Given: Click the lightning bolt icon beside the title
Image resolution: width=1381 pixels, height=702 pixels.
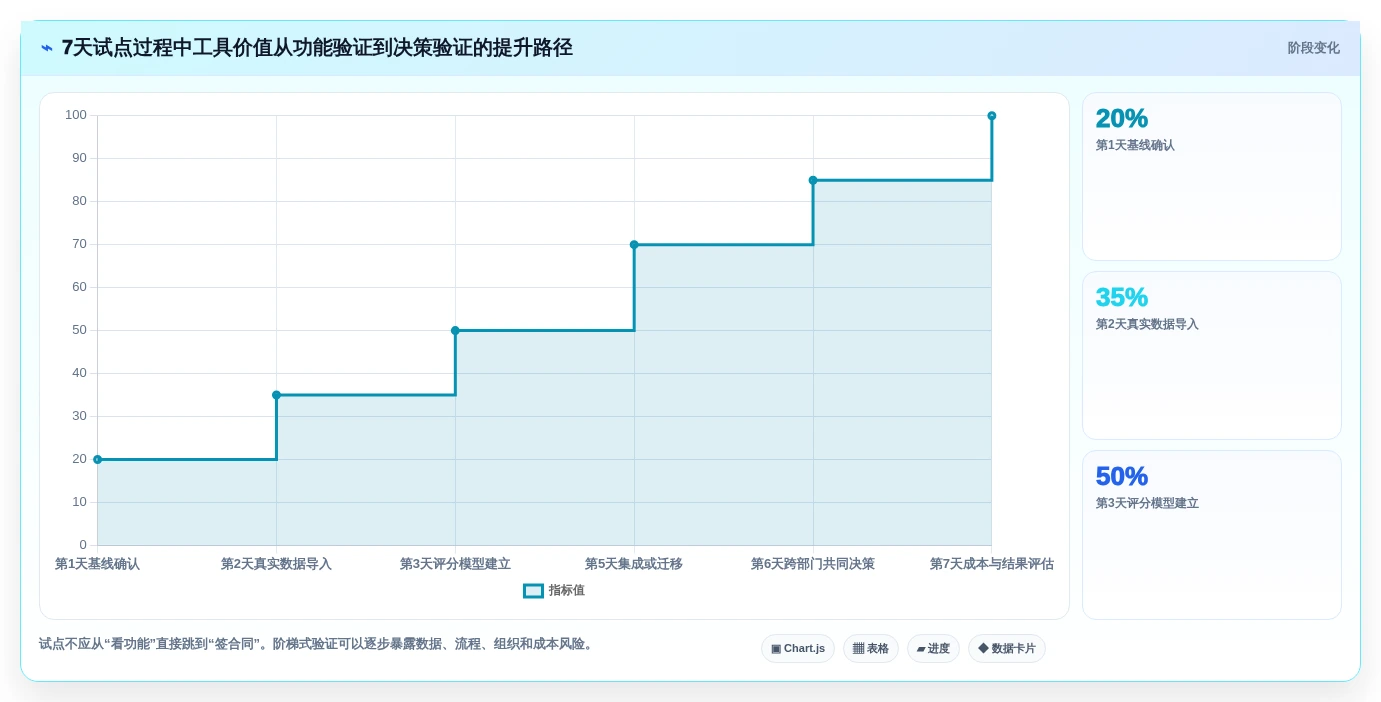Looking at the screenshot, I should [47, 48].
